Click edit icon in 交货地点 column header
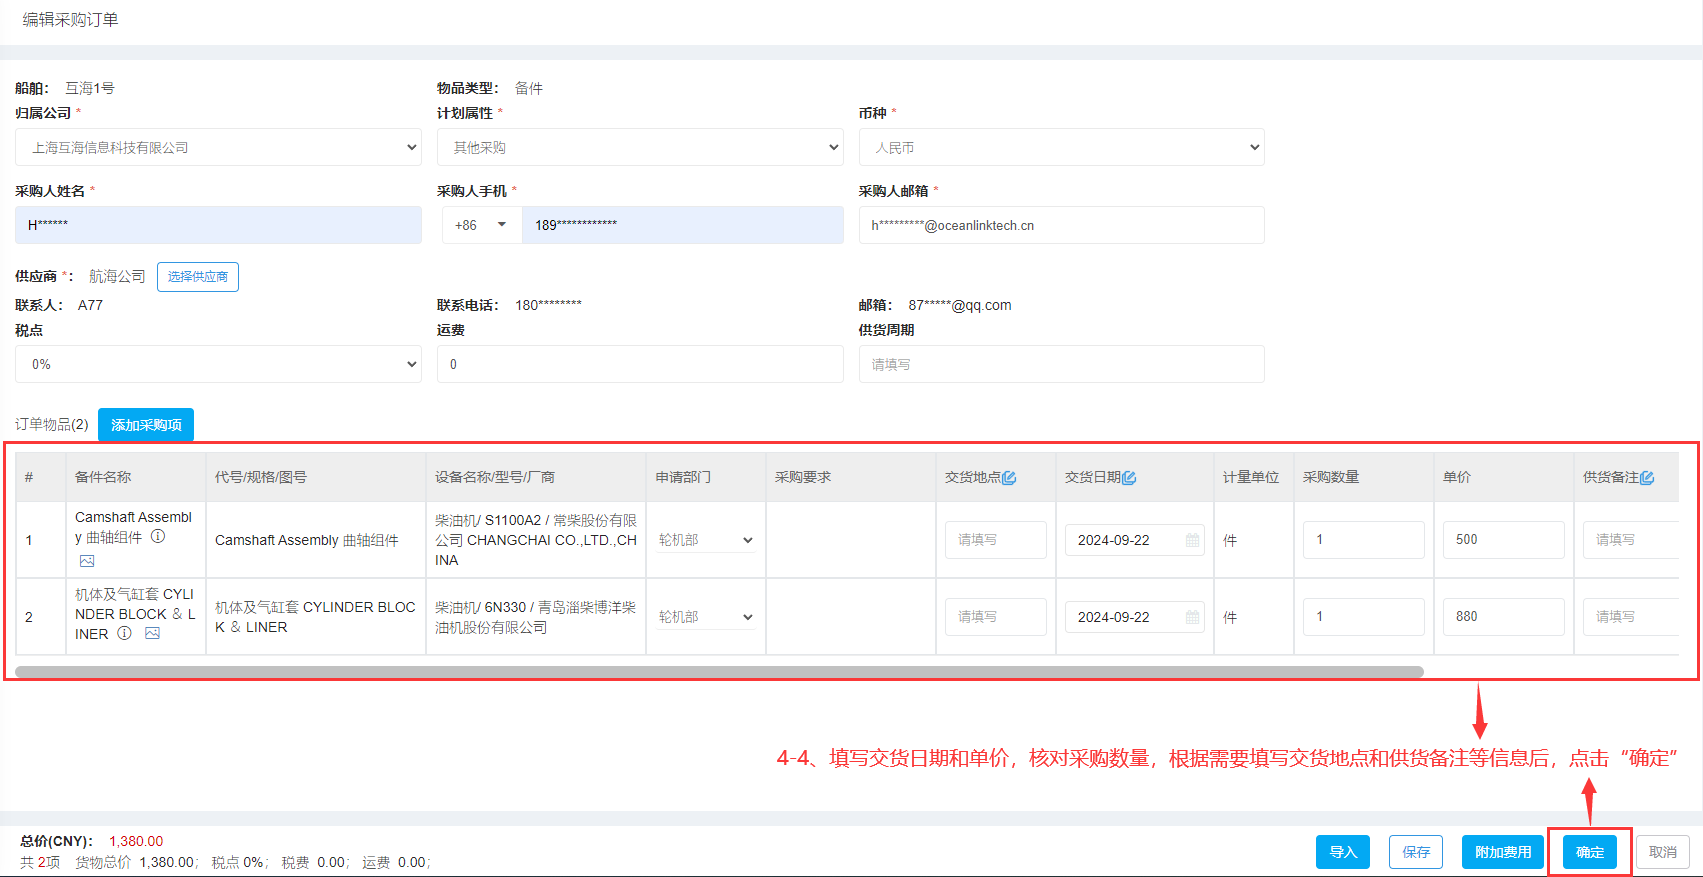Screen dimensions: 1703x877 1009,478
